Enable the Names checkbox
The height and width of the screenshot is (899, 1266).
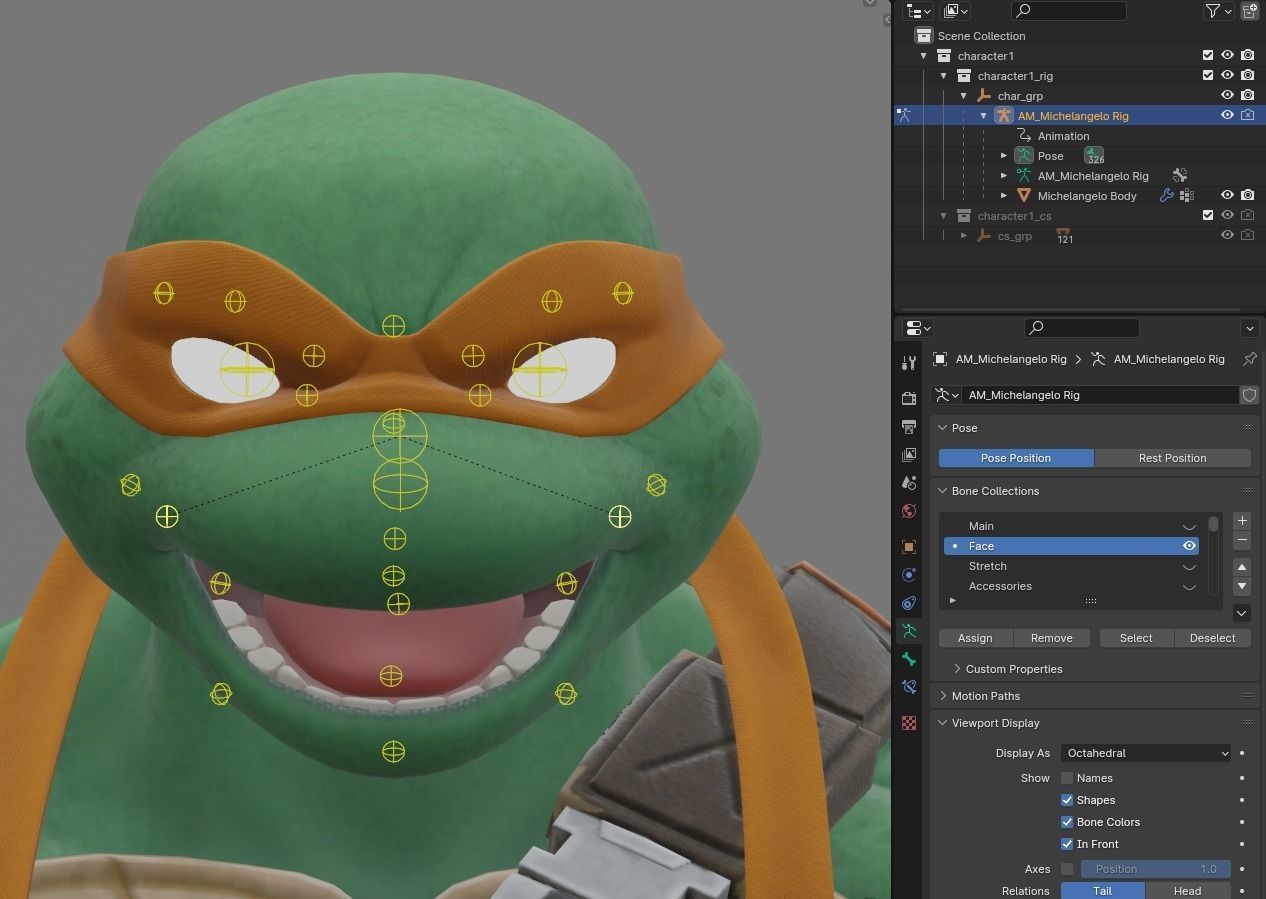click(1067, 778)
